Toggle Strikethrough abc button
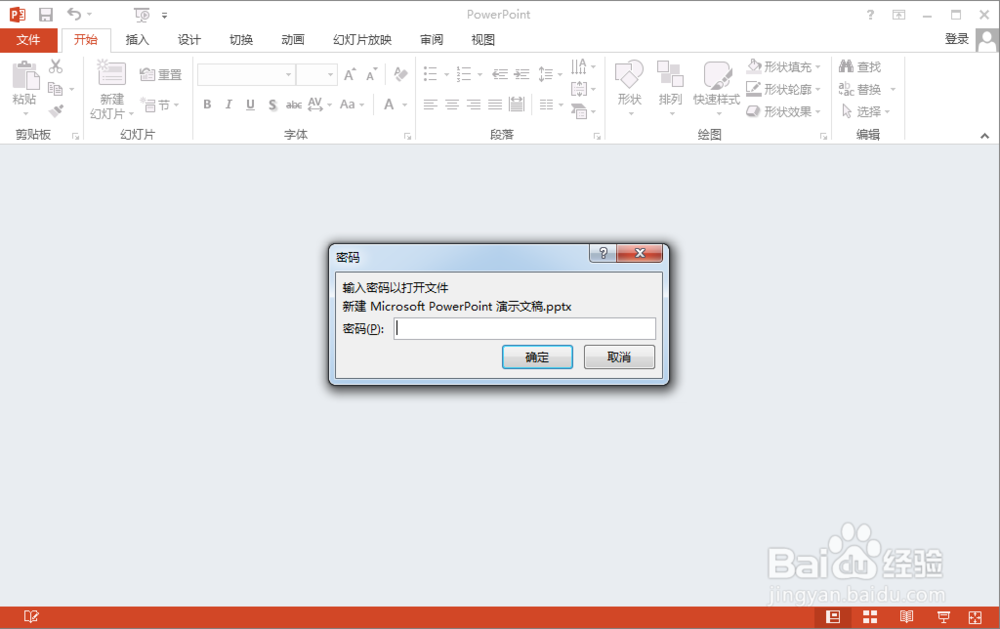Screen dimensions: 1000x629 pos(293,105)
